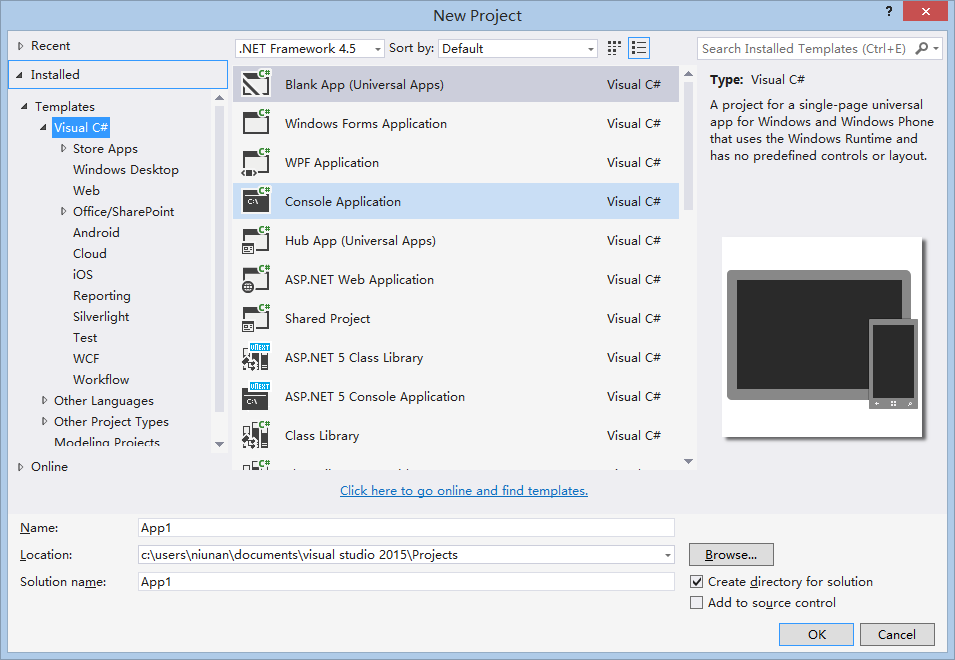Screen dimensions: 955x660
Task: Click the Windows Forms Application template icon
Action: point(256,123)
